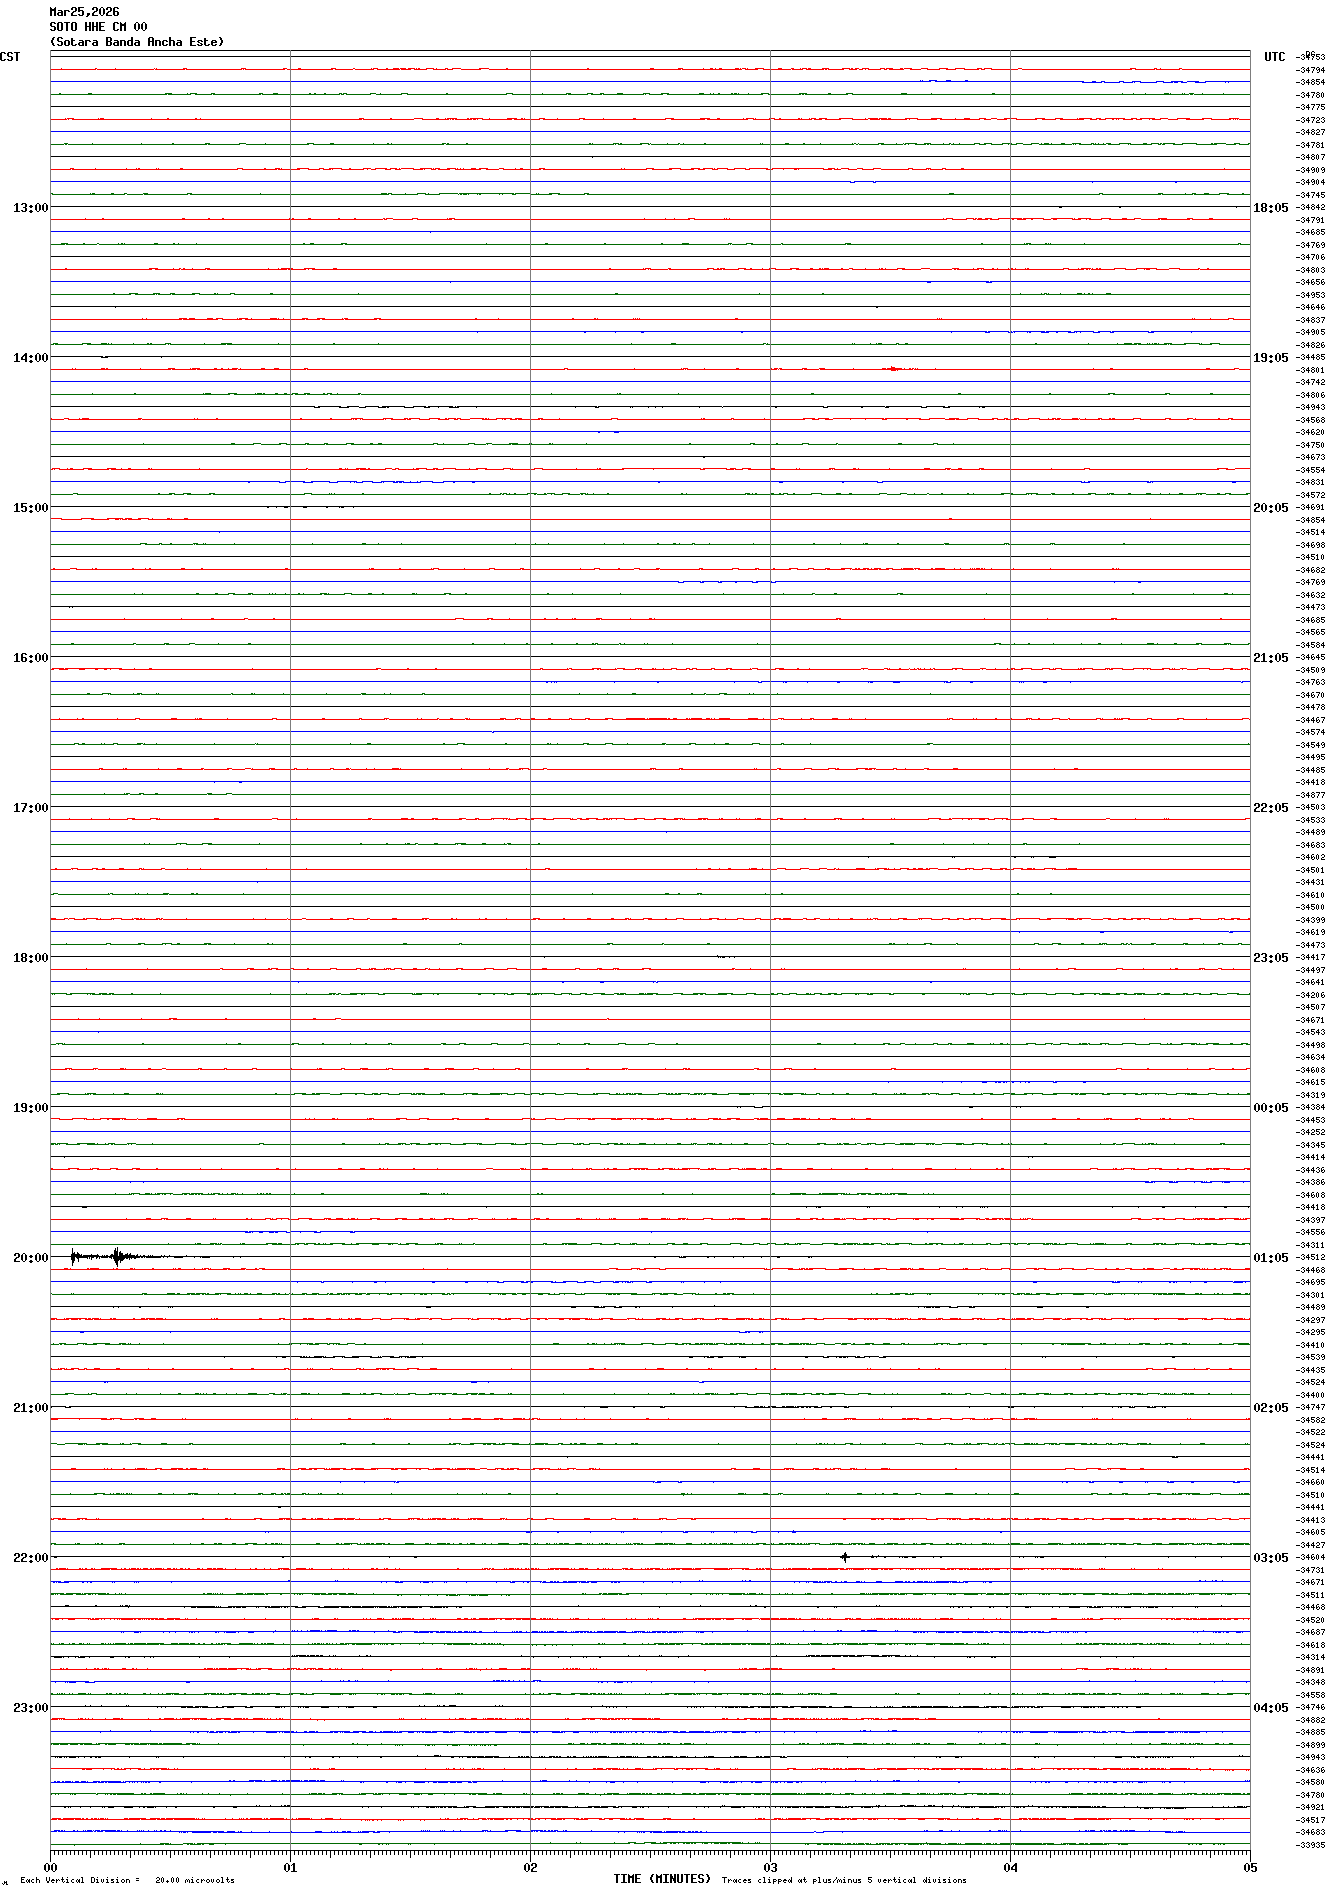Click the small spike on the 22:00 trace
Viewport: 1330px width, 1894px height.
[x=845, y=1557]
